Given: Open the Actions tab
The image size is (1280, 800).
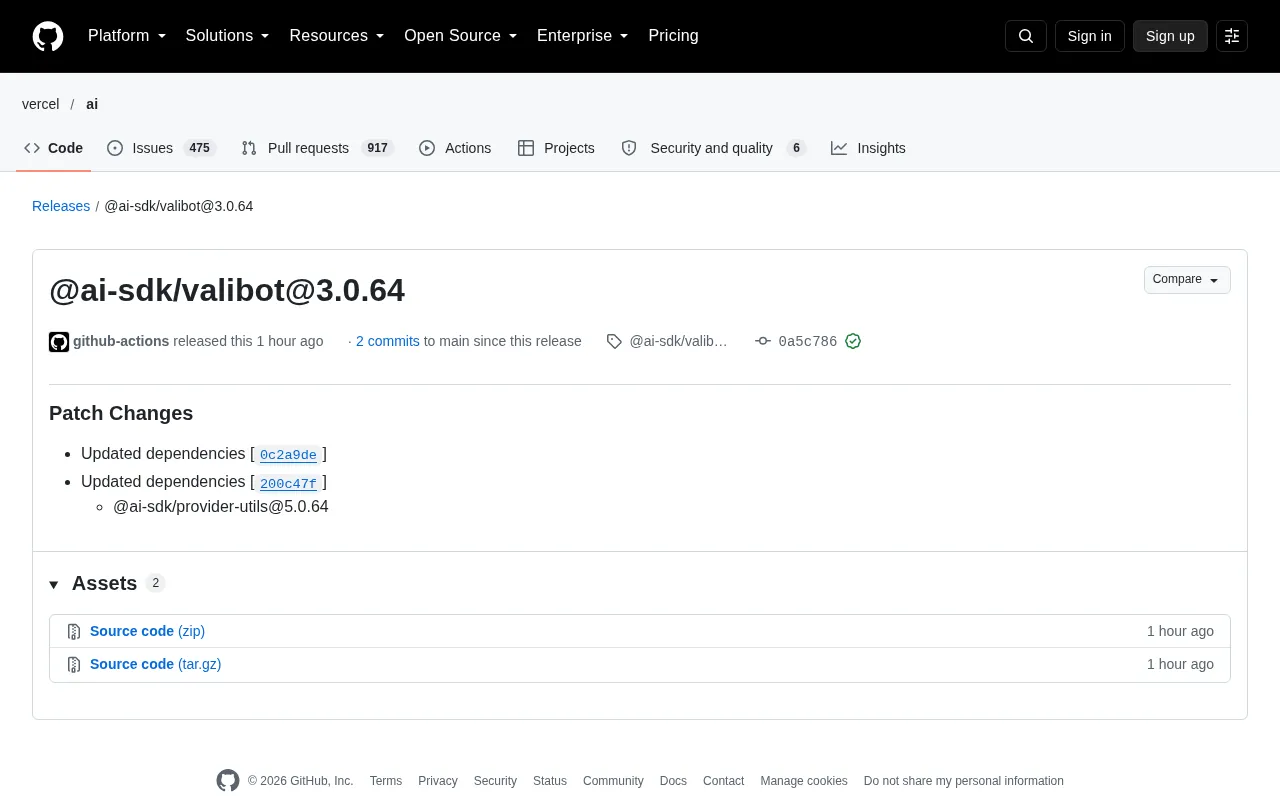Looking at the screenshot, I should 455,148.
